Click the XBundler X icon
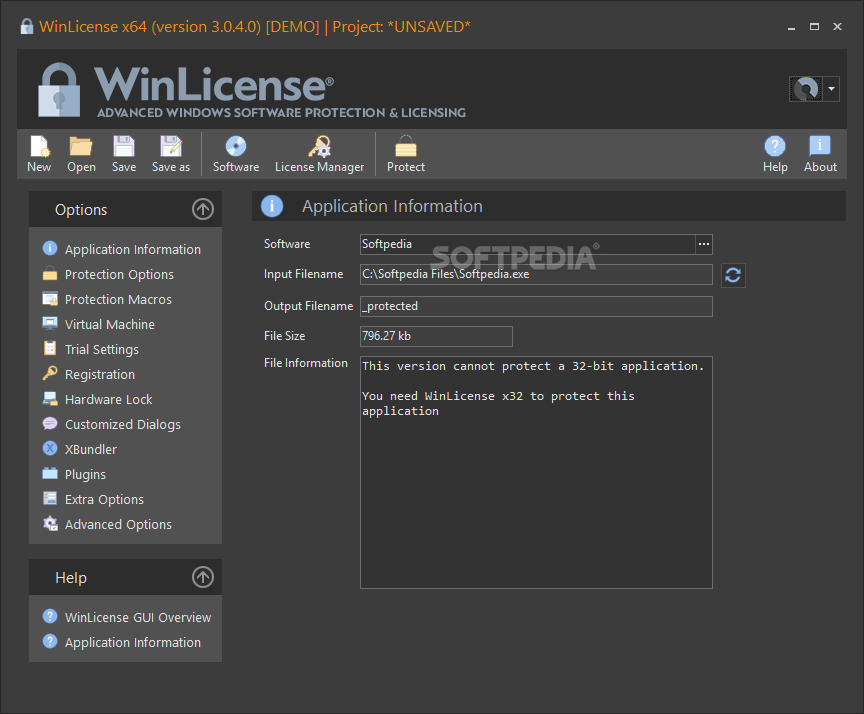This screenshot has height=714, width=864. tap(50, 448)
